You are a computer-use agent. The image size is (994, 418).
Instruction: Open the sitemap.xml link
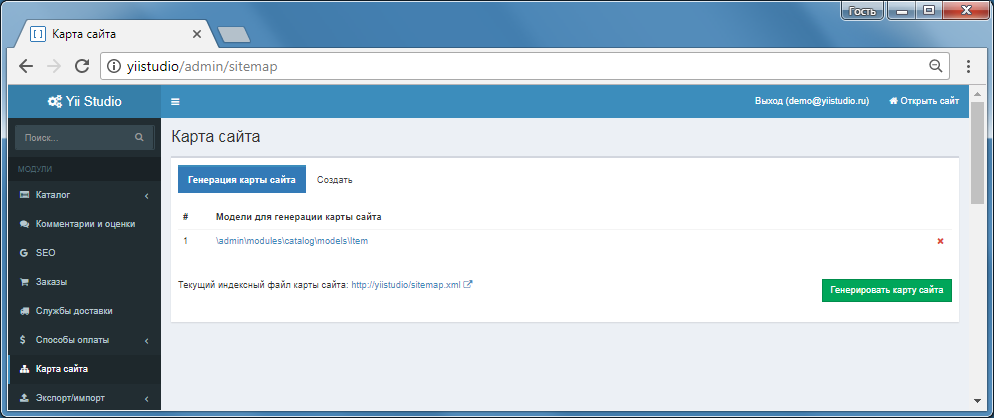coord(406,285)
